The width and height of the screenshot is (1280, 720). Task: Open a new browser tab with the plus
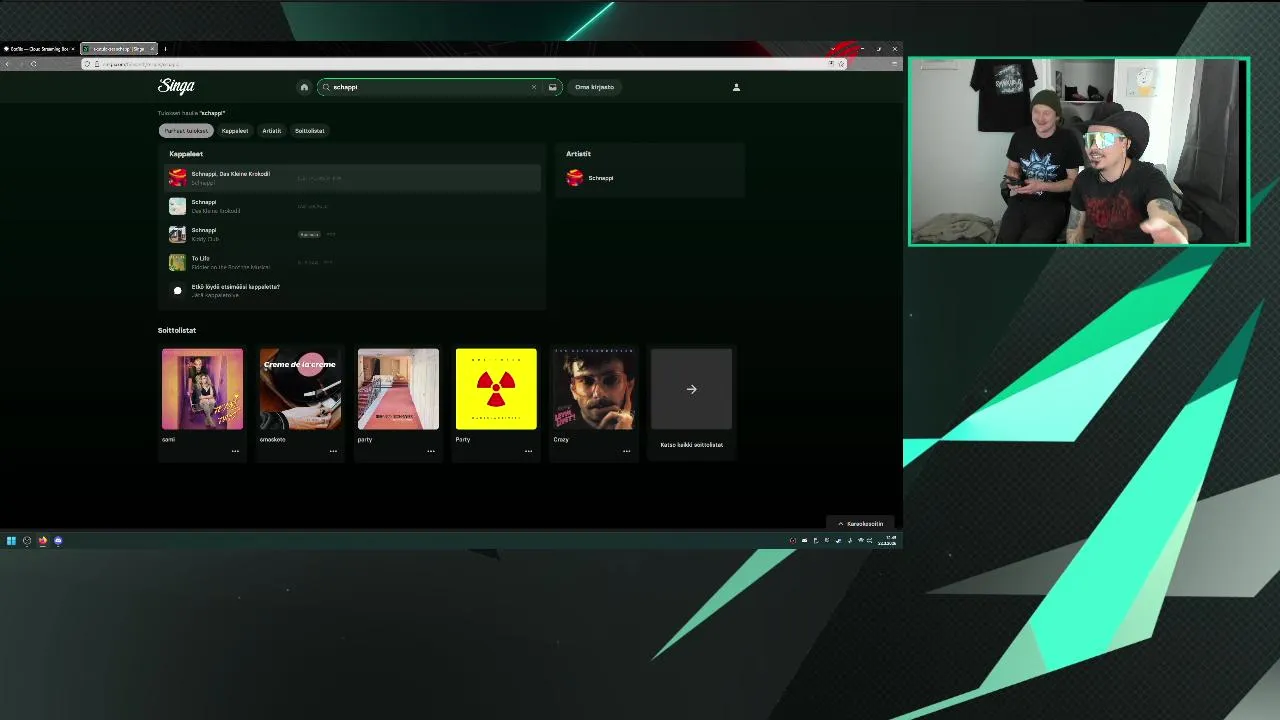[x=165, y=48]
